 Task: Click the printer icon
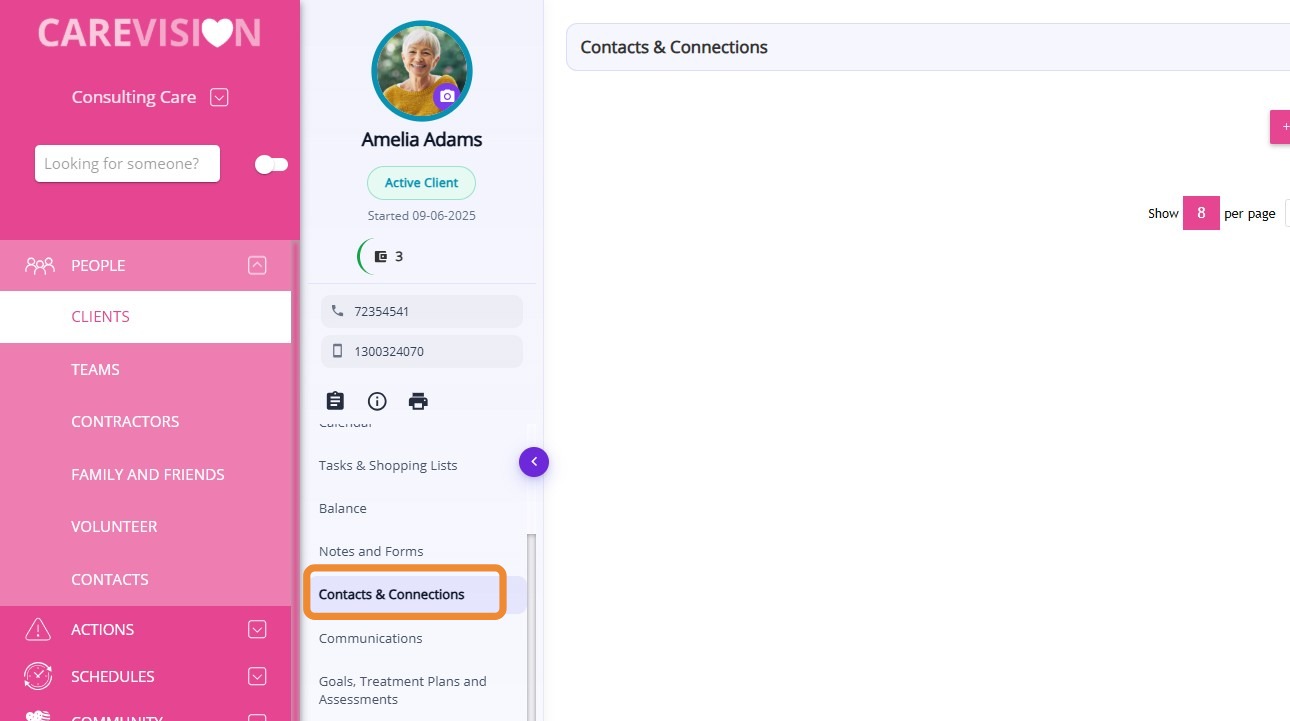418,401
